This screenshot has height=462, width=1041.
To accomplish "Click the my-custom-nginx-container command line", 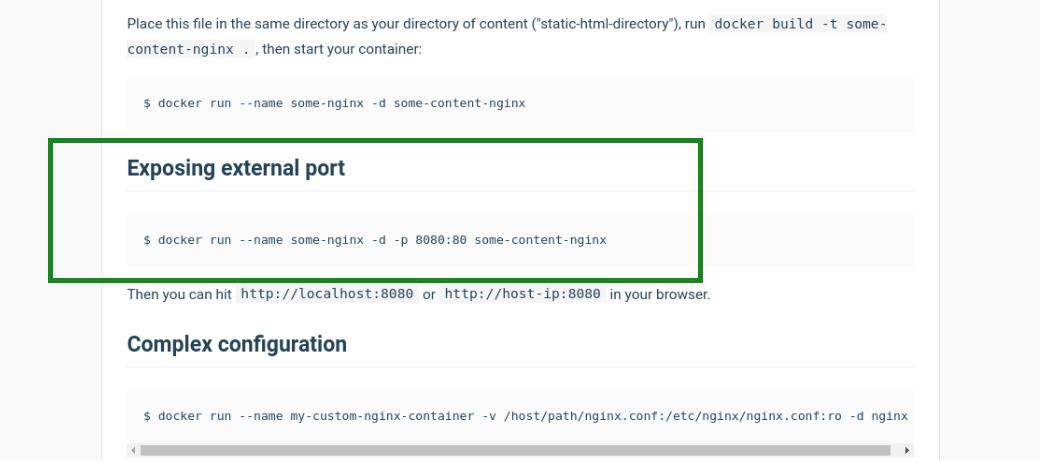I will [x=525, y=416].
